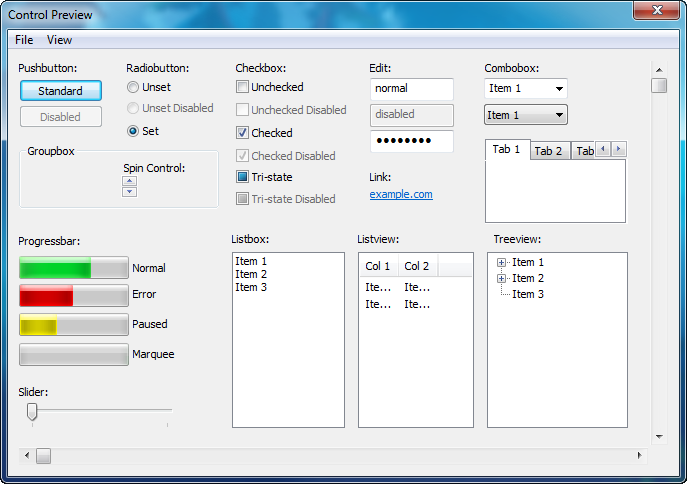Viewport: 687px width, 484px height.
Task: Click the tab strip left scroll arrow
Action: point(603,149)
